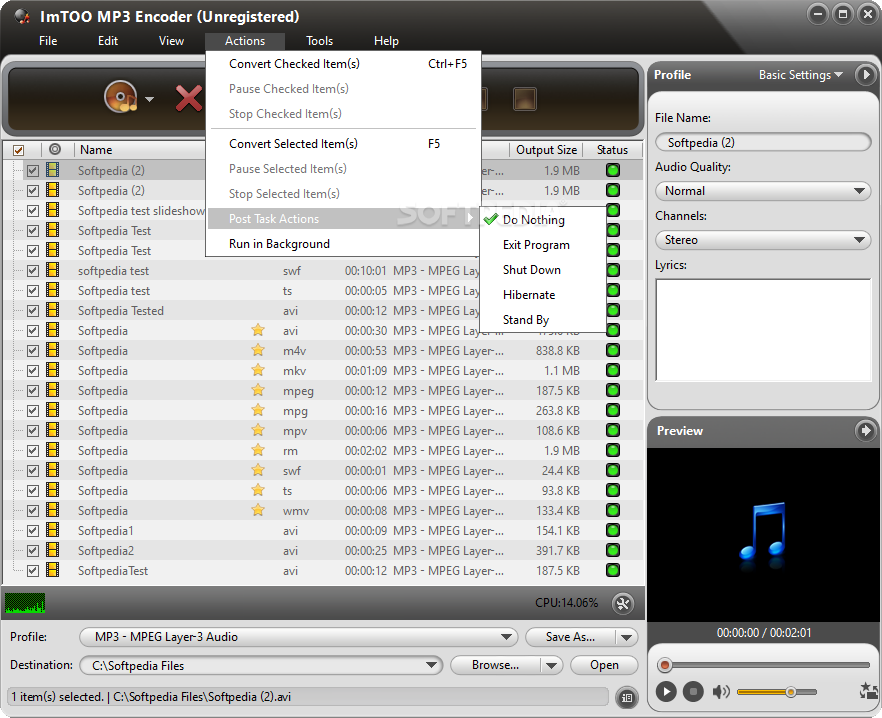Uncheck Softpedia wmv row checkbox

coord(33,510)
